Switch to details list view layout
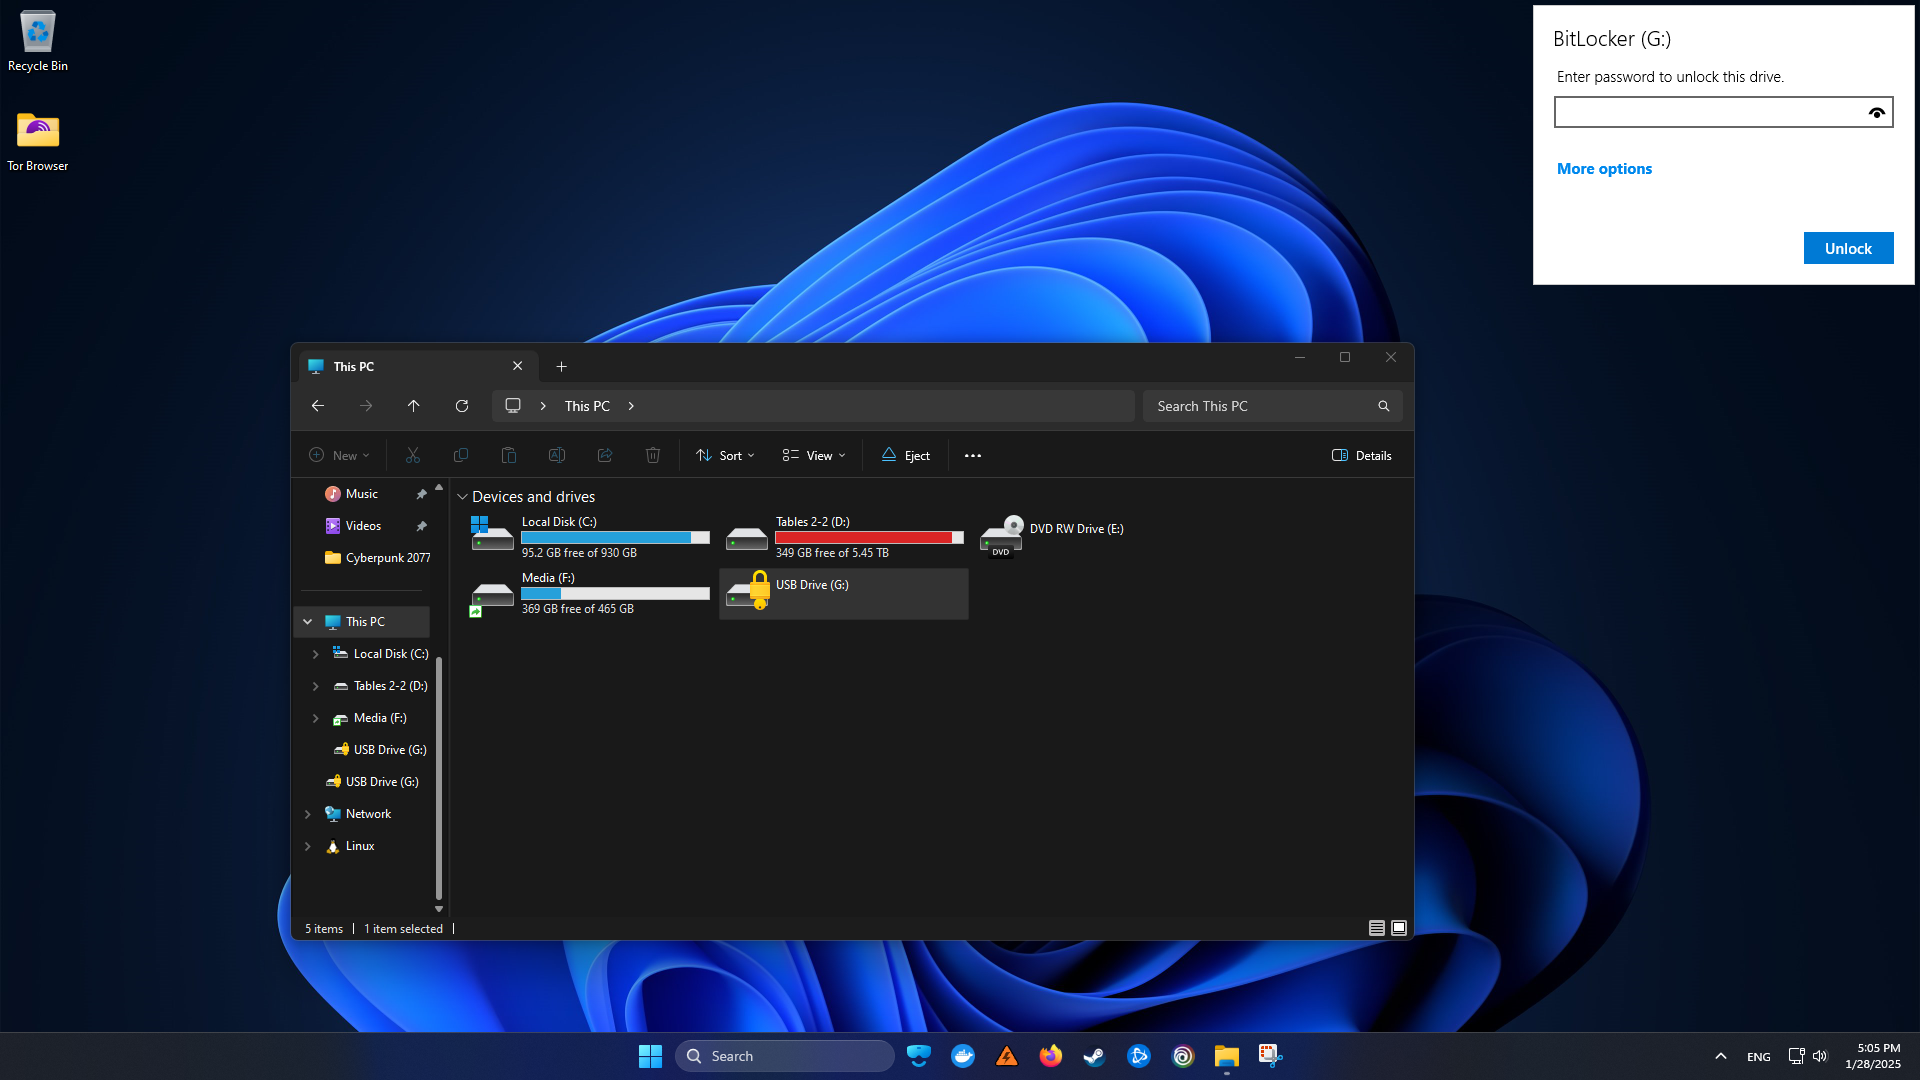 1377,929
